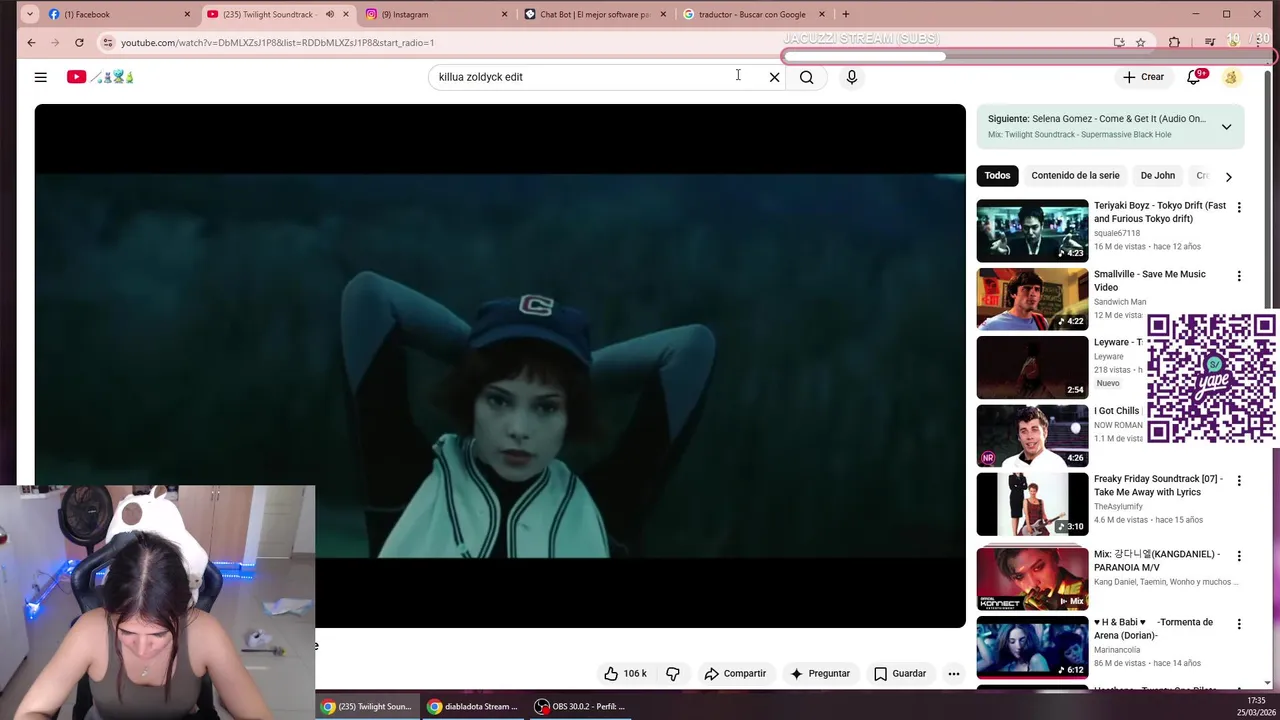Open a new browser tab
Viewport: 1280px width, 720px height.
(x=845, y=14)
